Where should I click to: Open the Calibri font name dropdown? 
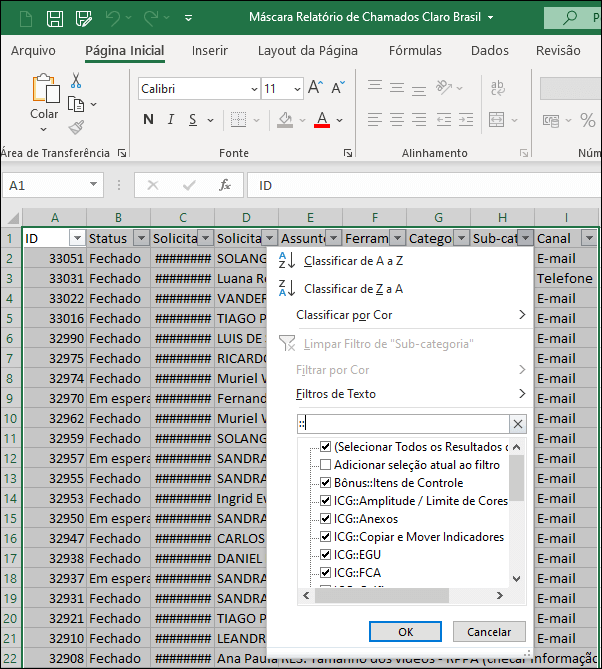click(x=254, y=89)
